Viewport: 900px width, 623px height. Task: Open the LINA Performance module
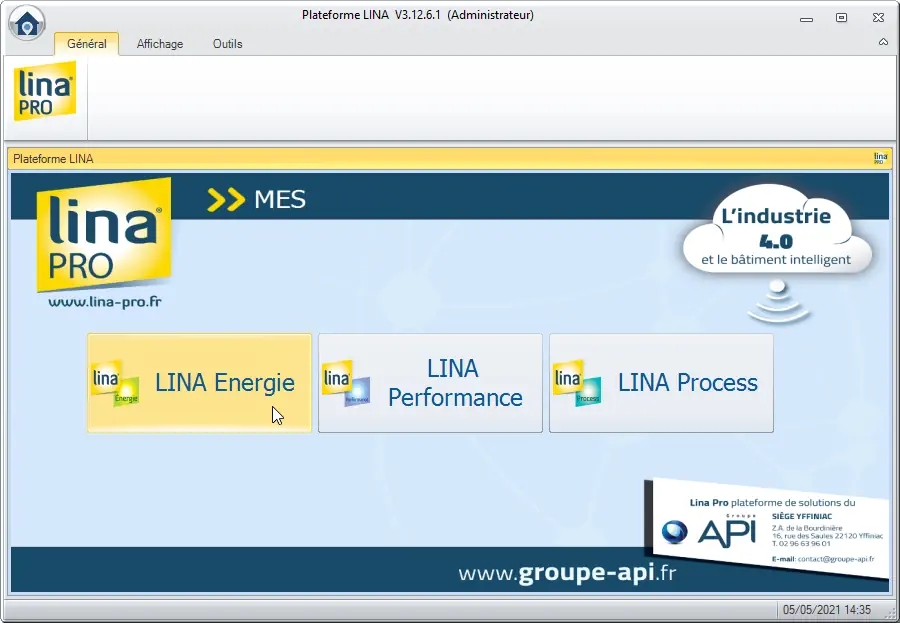pos(430,383)
